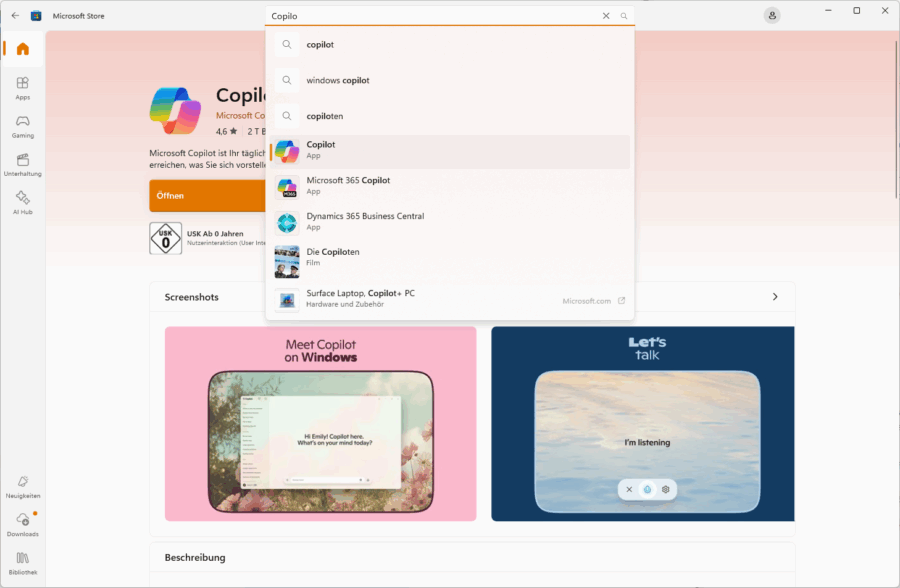
Task: Open the 'Let's talk' screenshot
Action: point(643,424)
